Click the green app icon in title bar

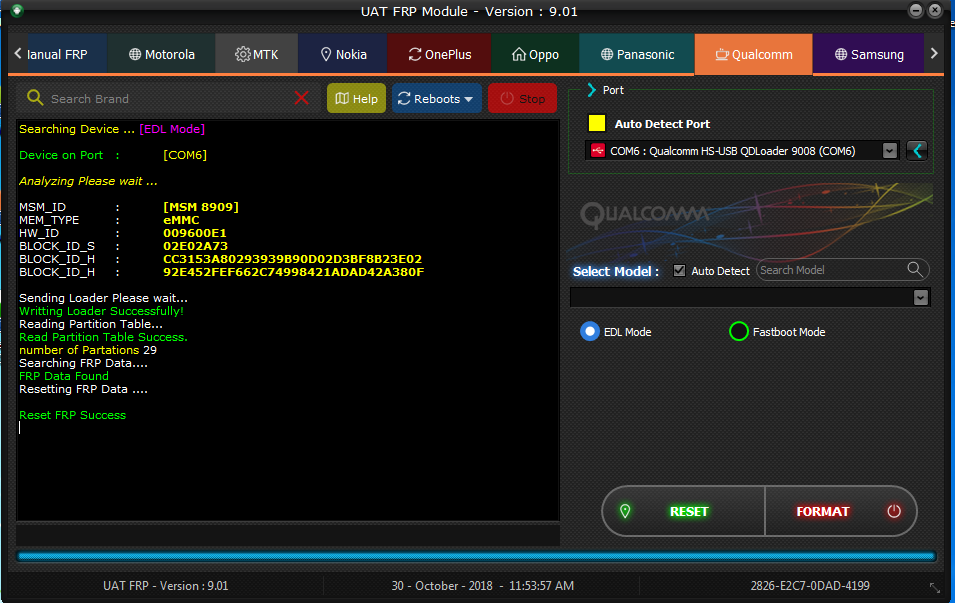click(17, 11)
